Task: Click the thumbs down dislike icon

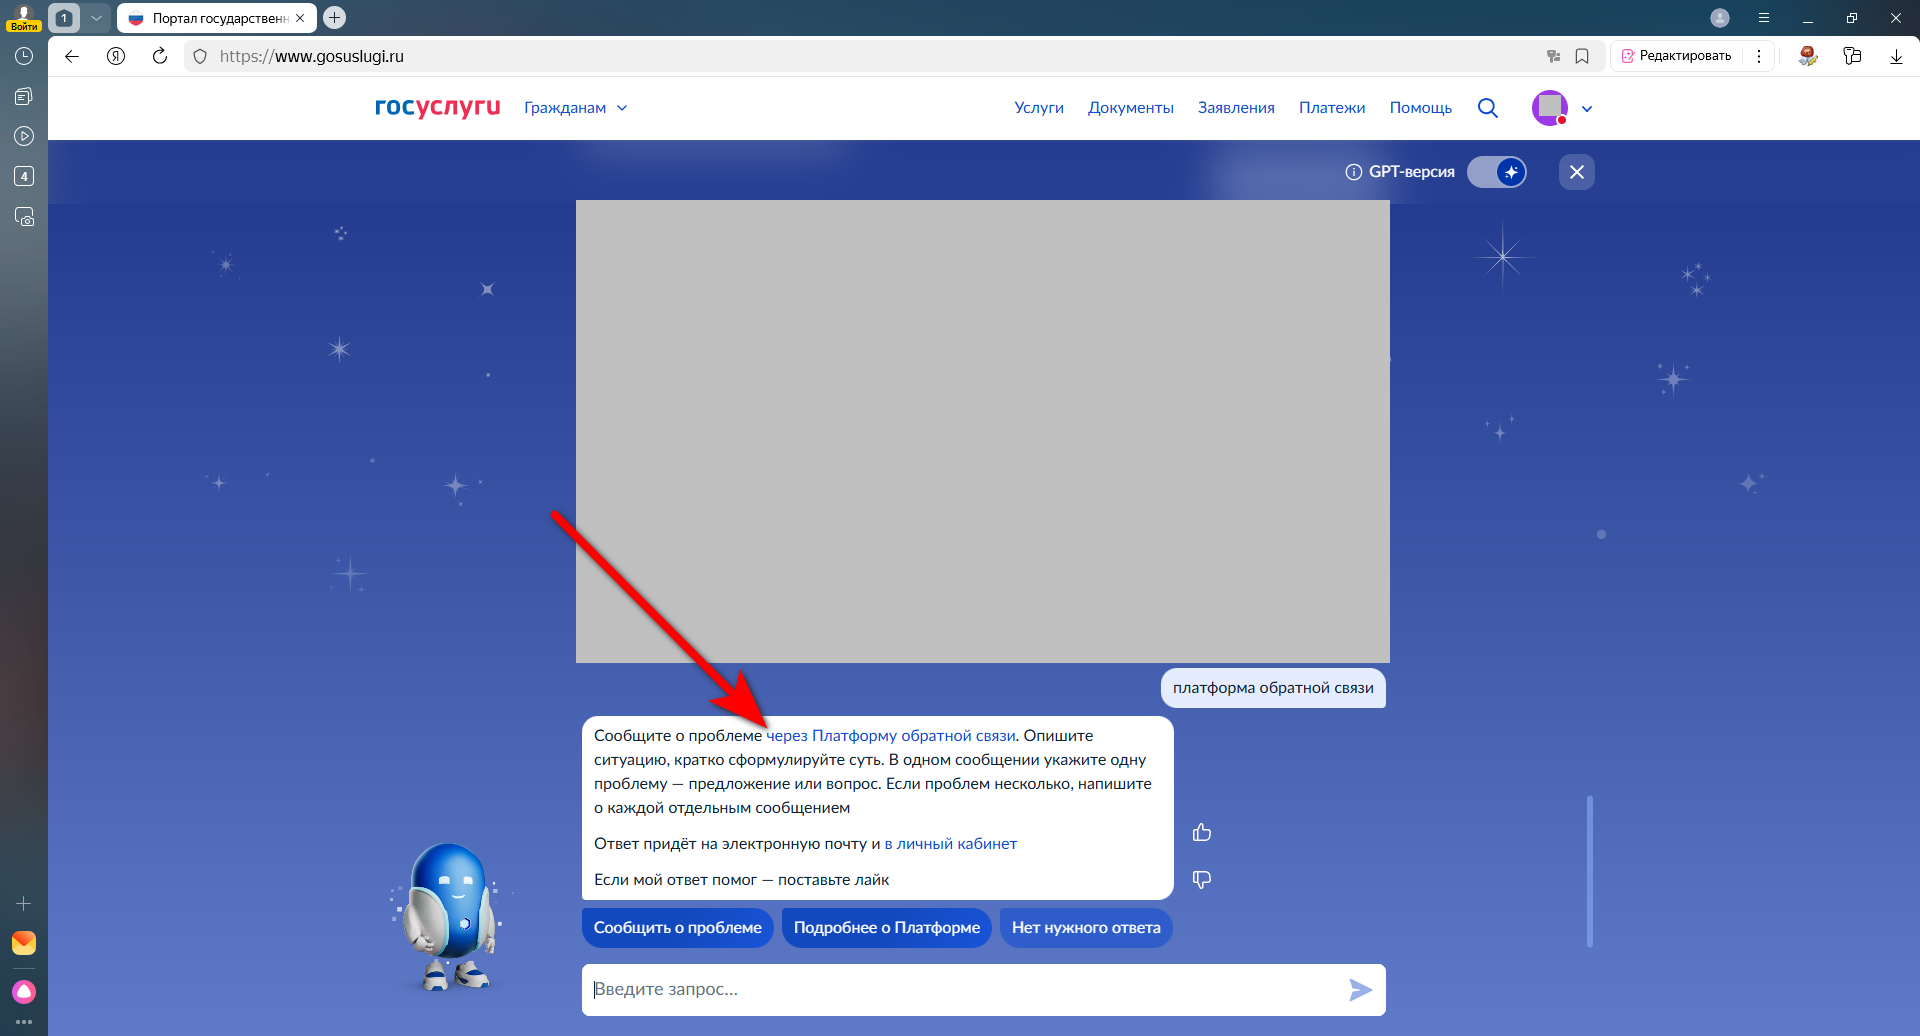Action: 1202,879
